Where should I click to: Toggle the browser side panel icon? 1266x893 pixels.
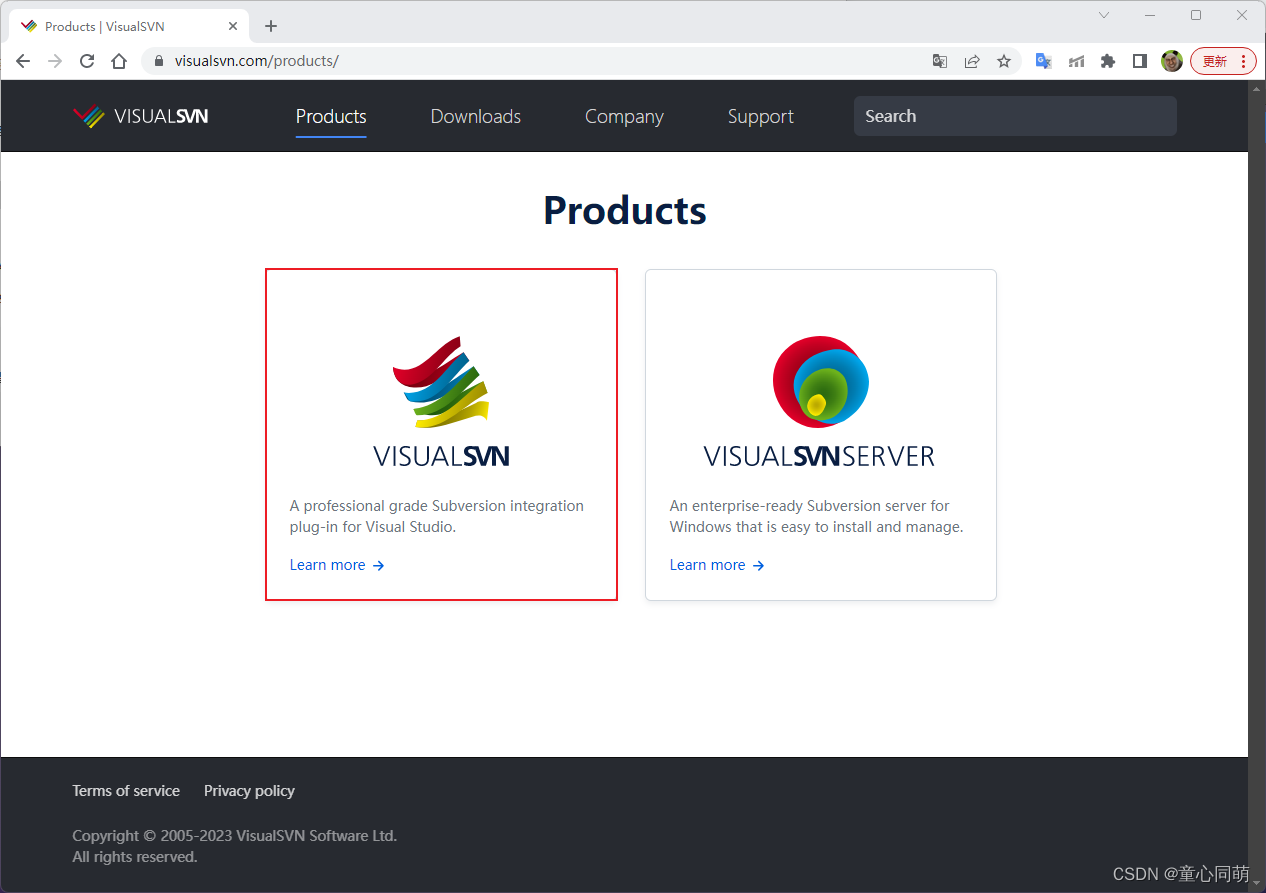coord(1140,61)
